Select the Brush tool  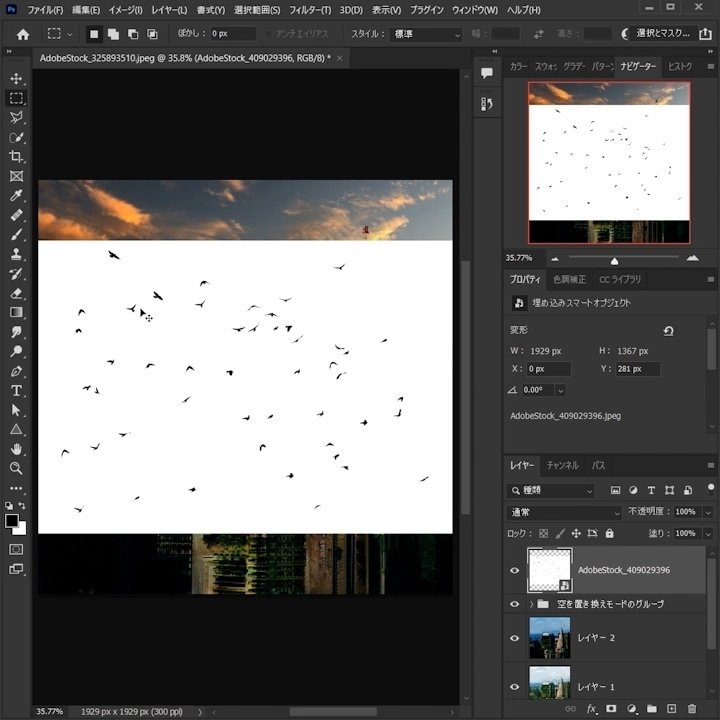point(17,235)
